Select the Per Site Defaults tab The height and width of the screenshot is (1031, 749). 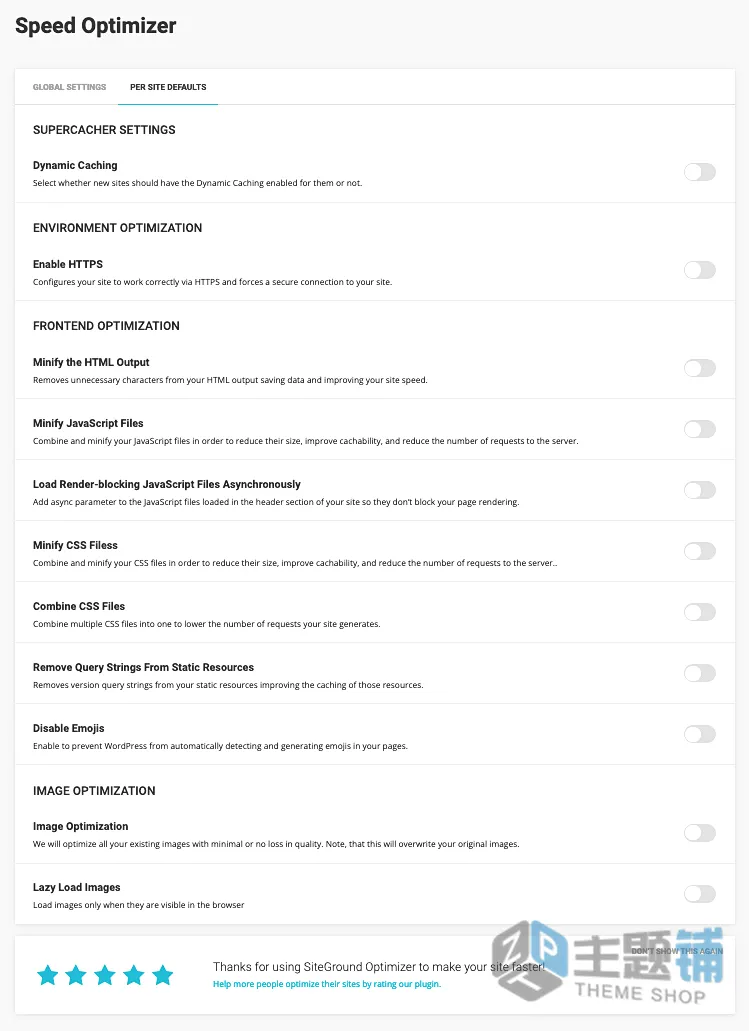168,87
